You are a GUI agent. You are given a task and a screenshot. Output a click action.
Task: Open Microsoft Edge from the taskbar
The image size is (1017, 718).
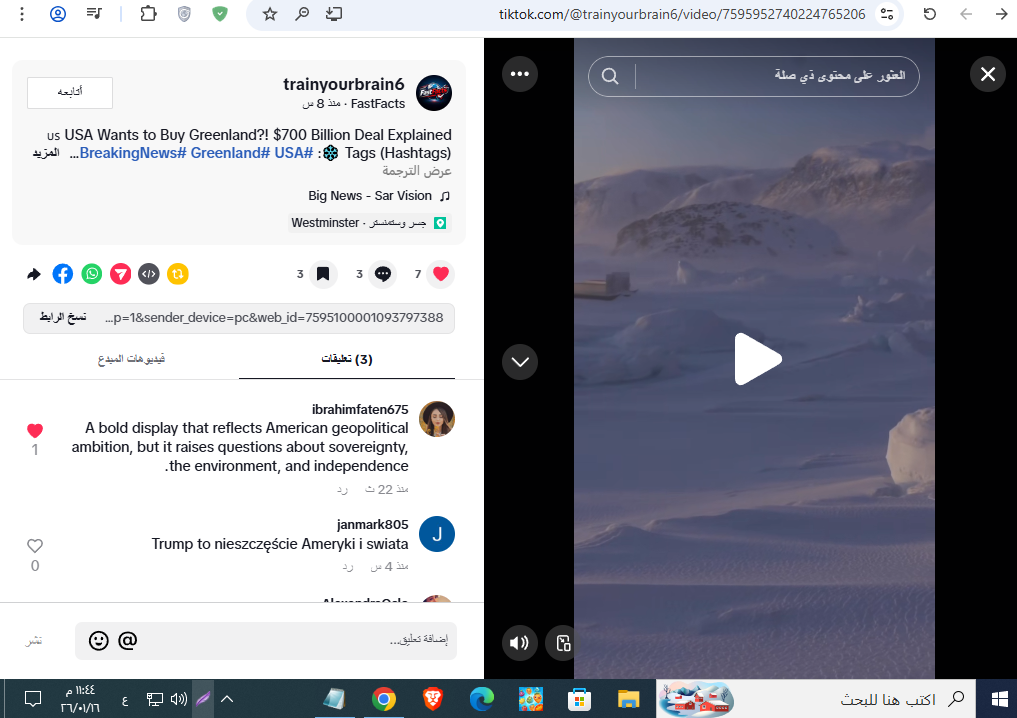click(x=481, y=699)
